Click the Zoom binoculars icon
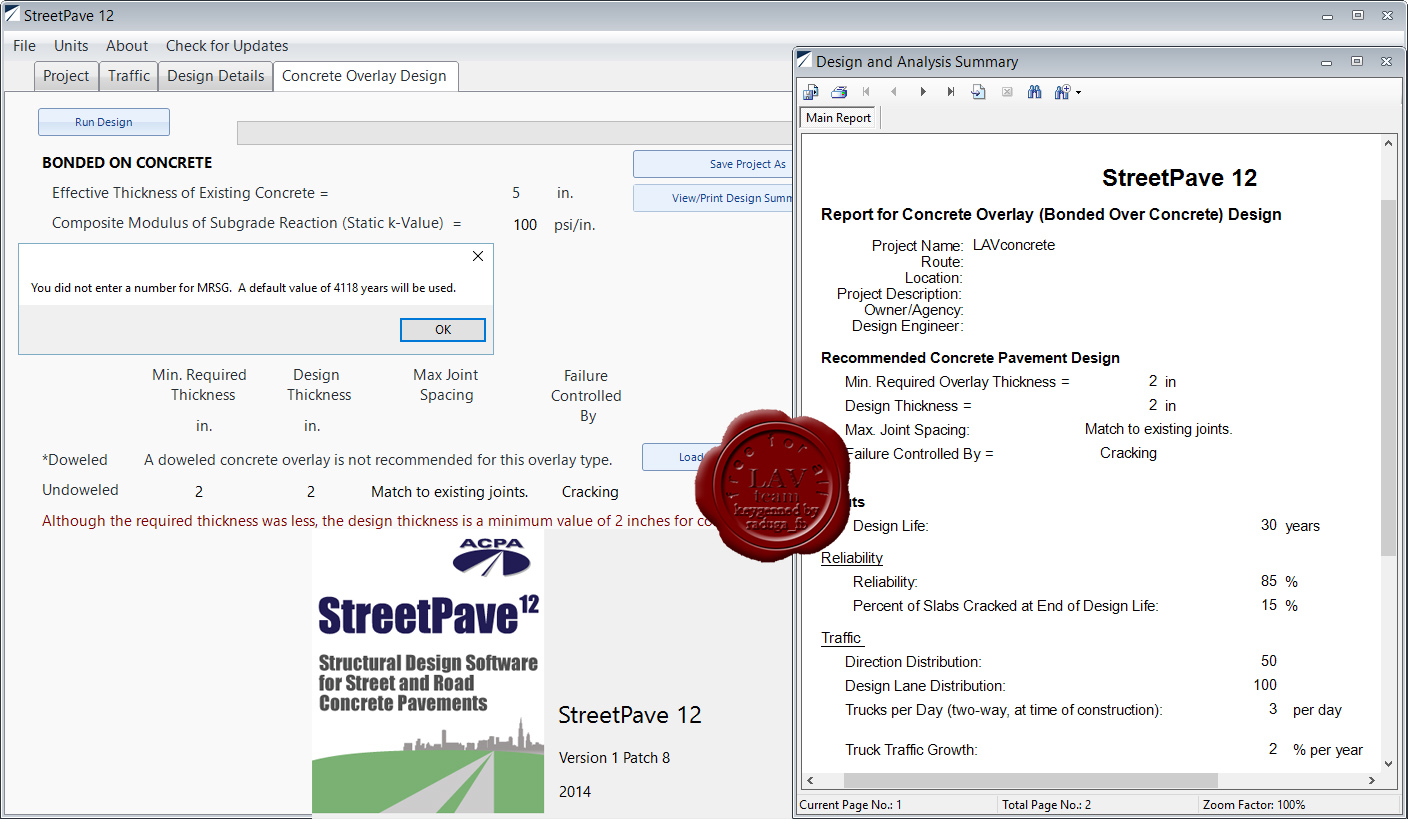The width and height of the screenshot is (1408, 819). click(x=1062, y=92)
